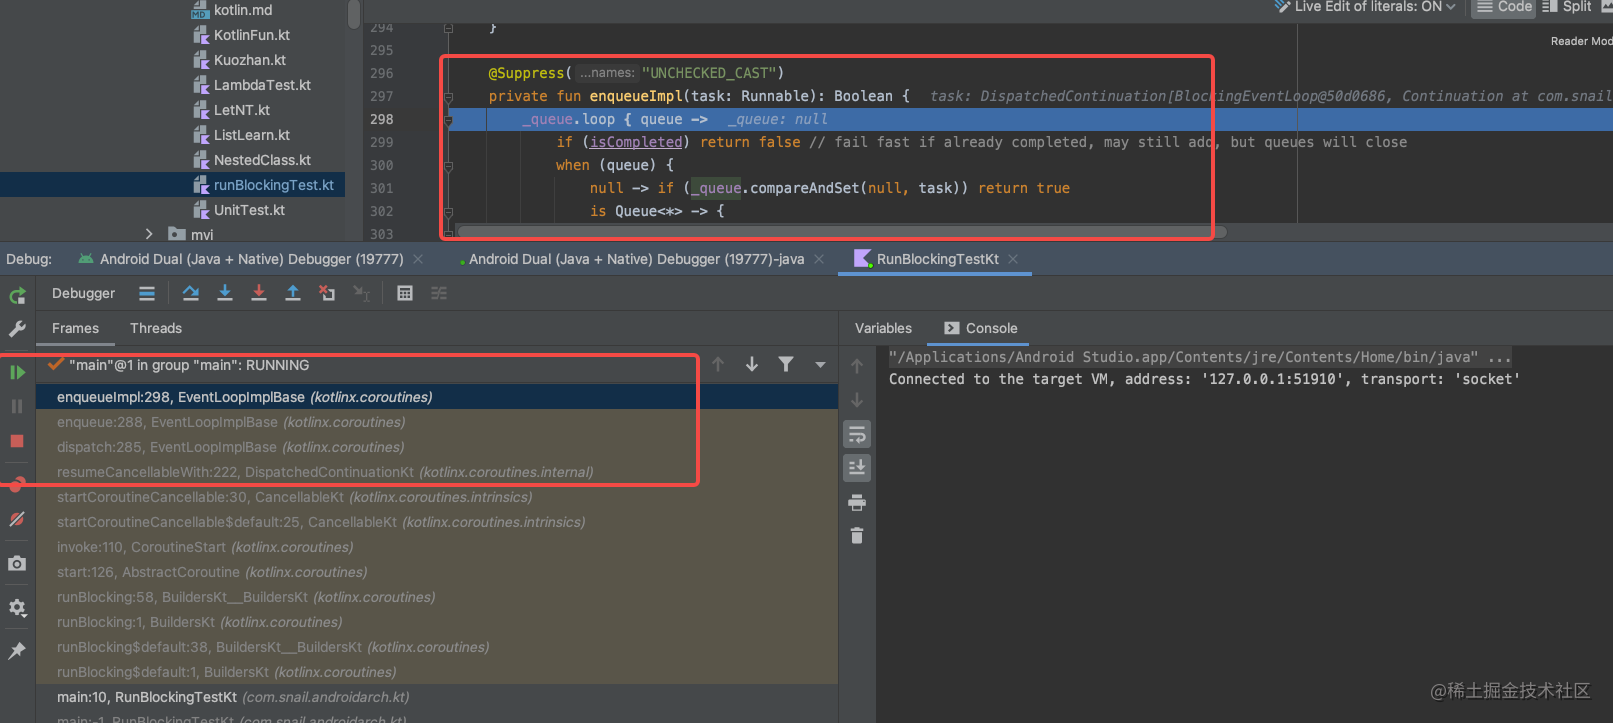Click the Rerun debug session icon
Screen dimensions: 1613x723
17,295
